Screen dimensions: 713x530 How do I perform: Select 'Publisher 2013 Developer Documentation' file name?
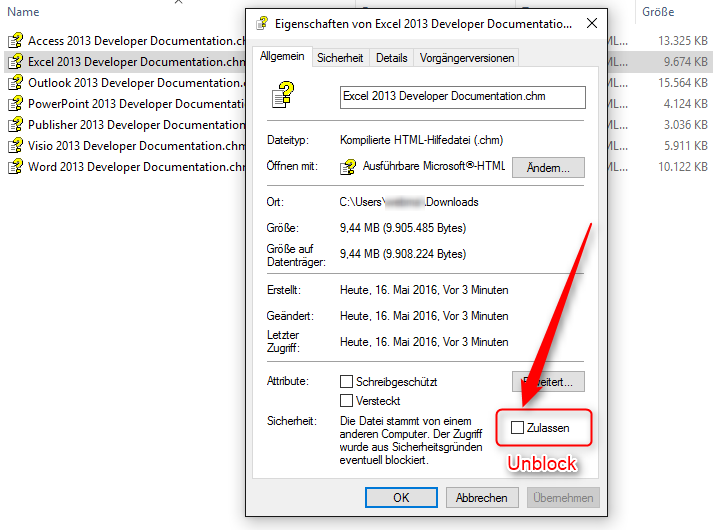[136, 125]
